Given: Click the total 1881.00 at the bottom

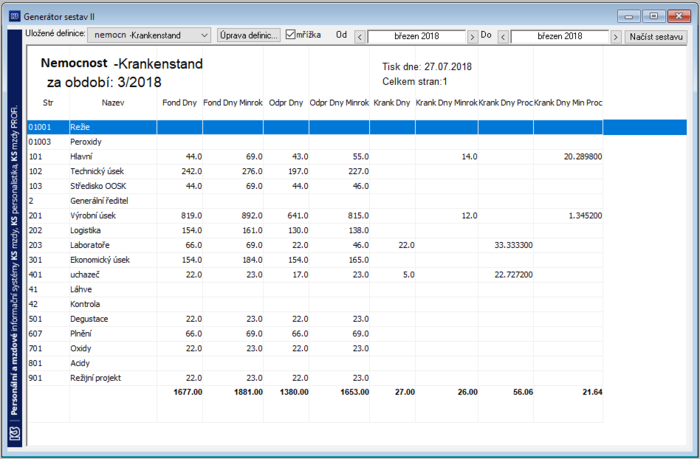Looking at the screenshot, I should [248, 392].
